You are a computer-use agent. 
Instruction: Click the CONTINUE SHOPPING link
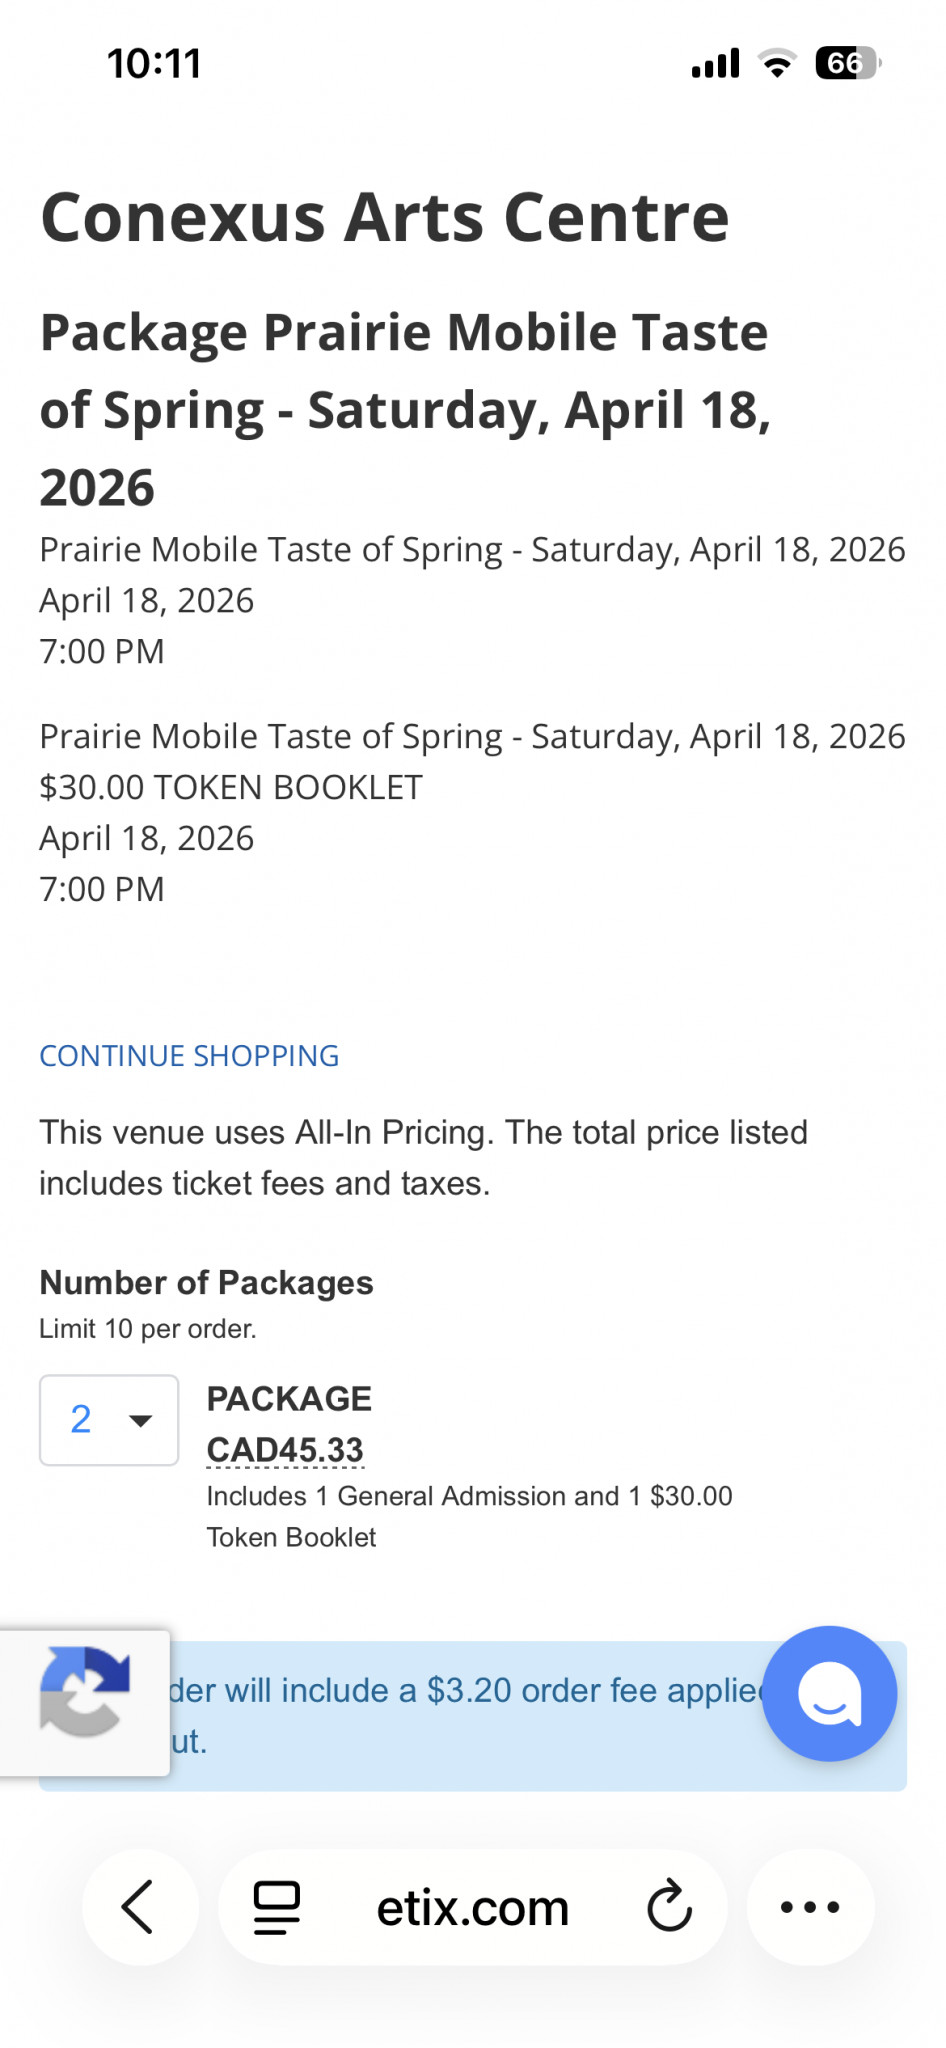(x=189, y=1056)
